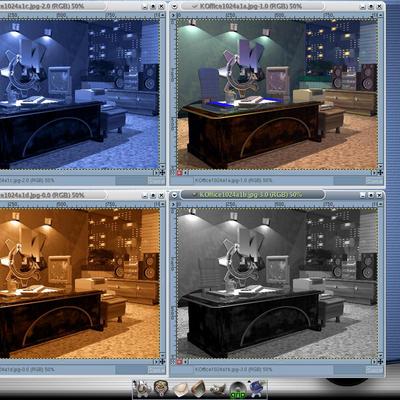This screenshot has height=400, width=400.
Task: Open the grip CD ripper dock icon
Action: (x=238, y=390)
